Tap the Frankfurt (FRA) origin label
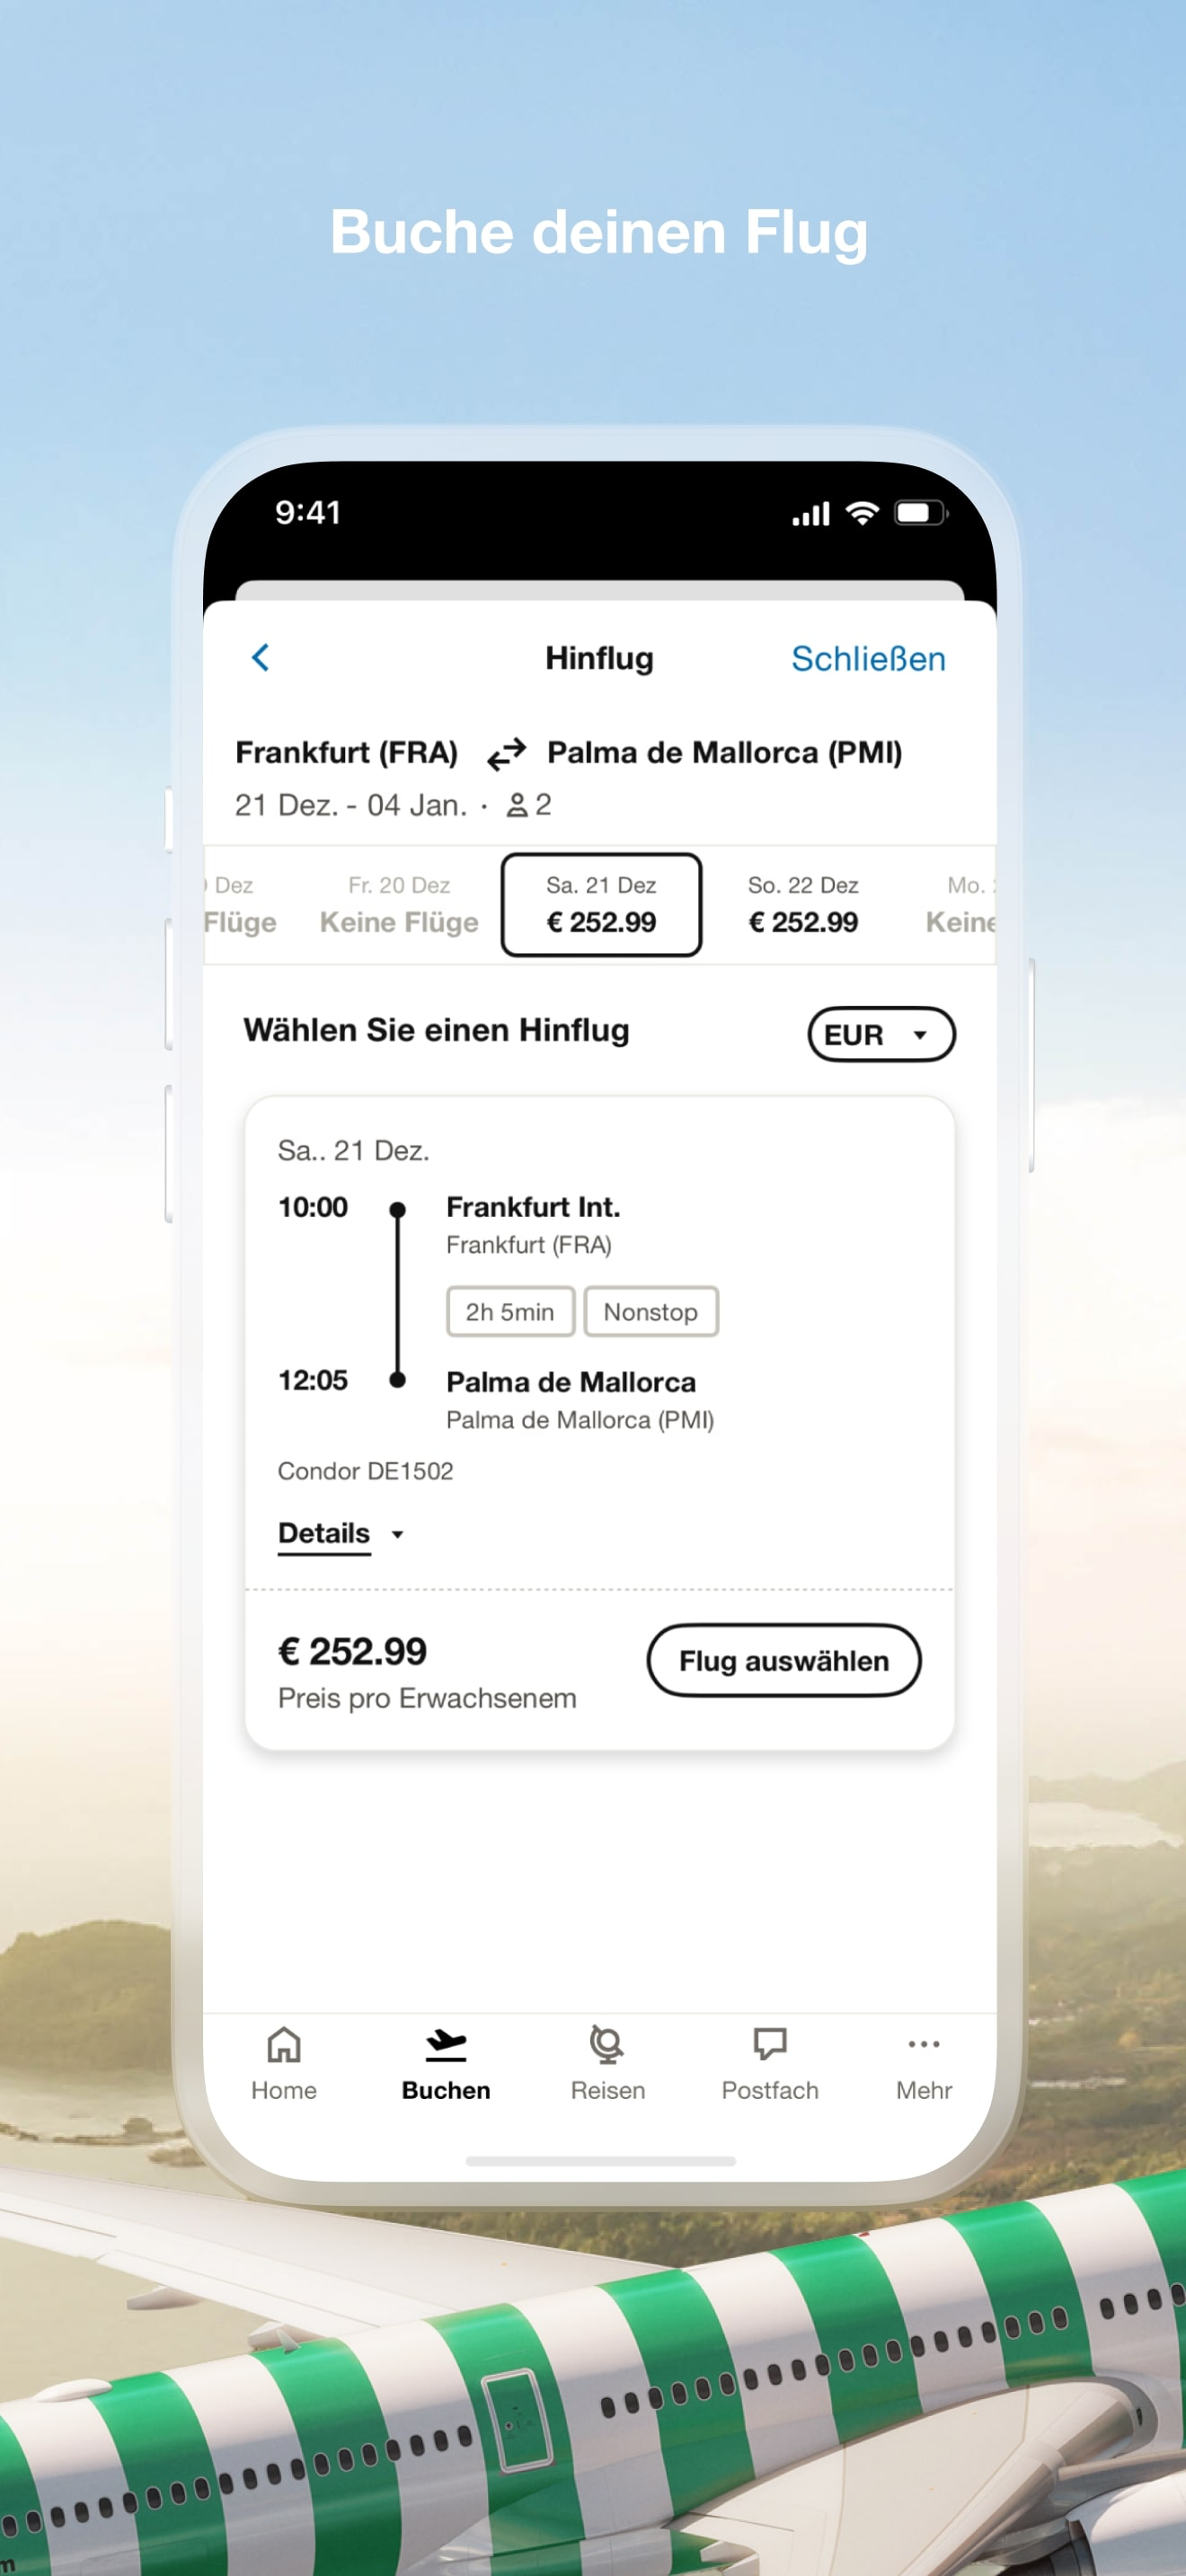1186x2576 pixels. tap(347, 753)
